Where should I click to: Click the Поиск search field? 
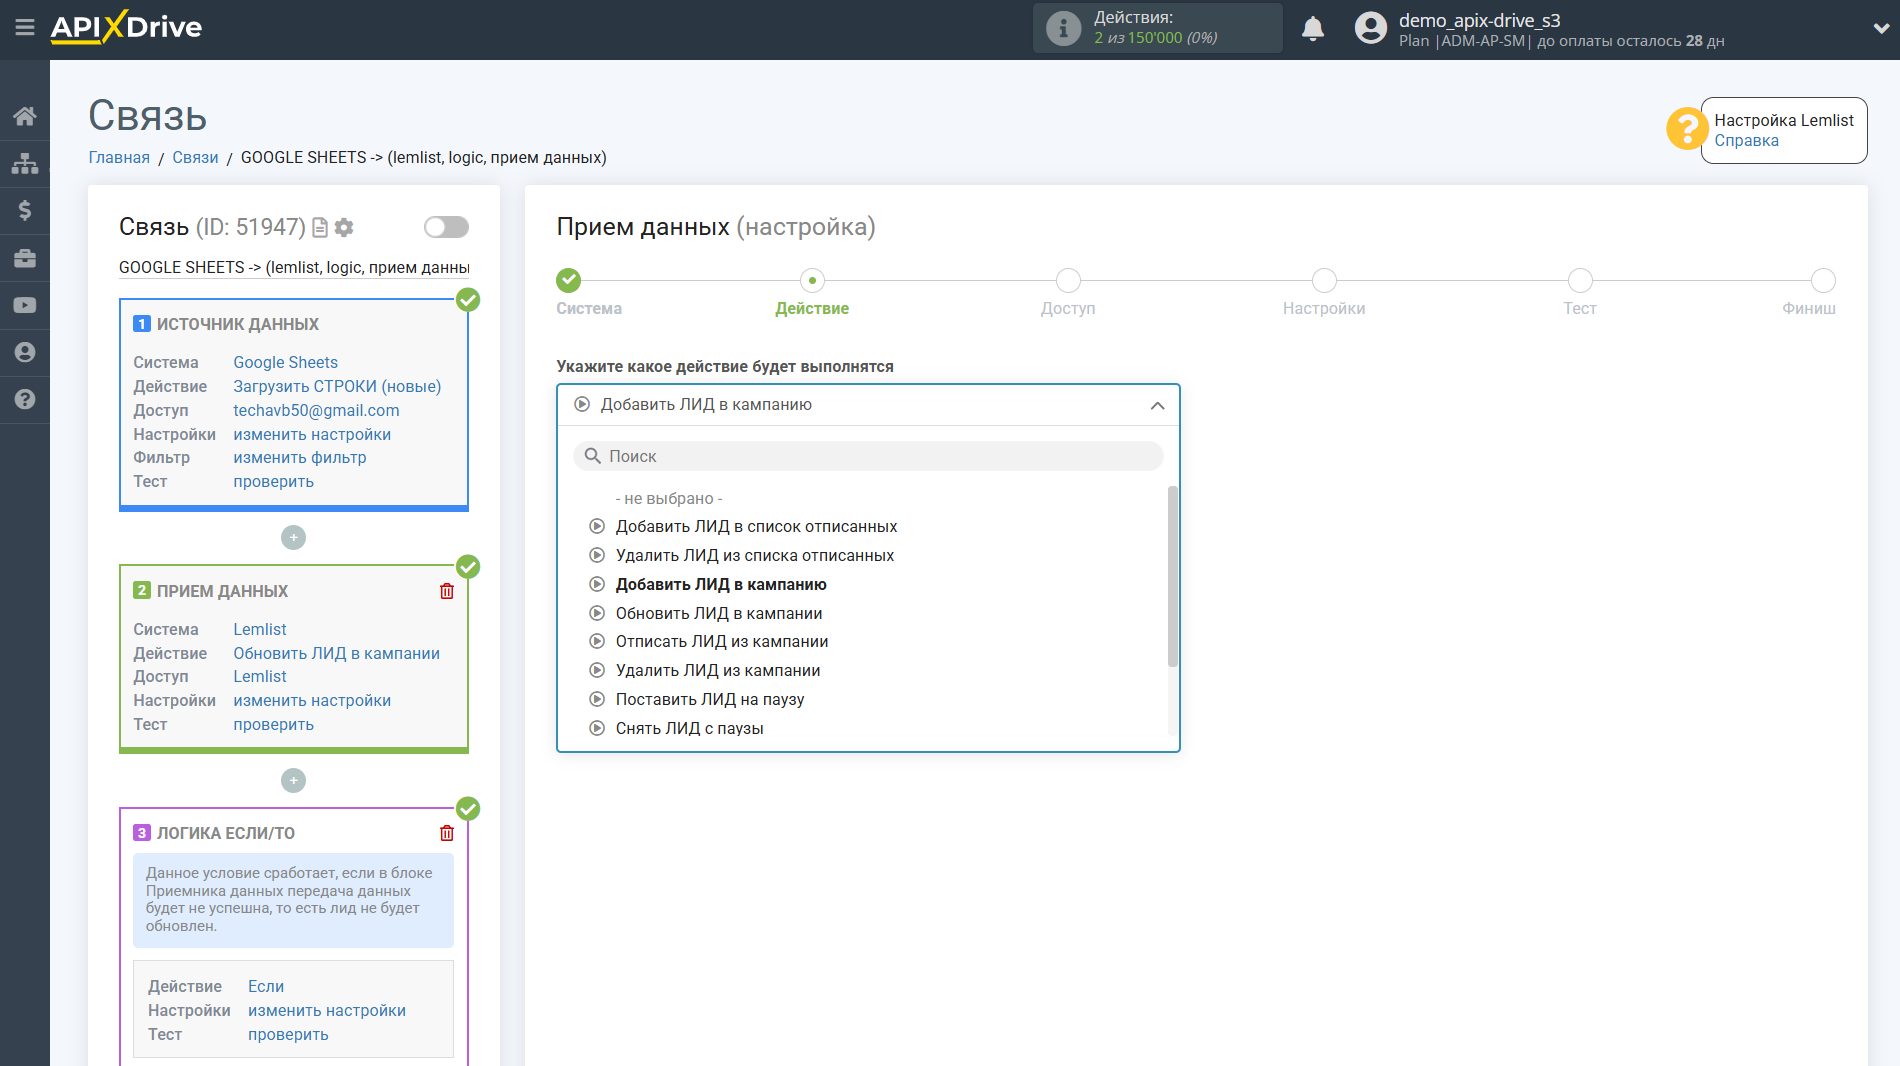tap(868, 456)
